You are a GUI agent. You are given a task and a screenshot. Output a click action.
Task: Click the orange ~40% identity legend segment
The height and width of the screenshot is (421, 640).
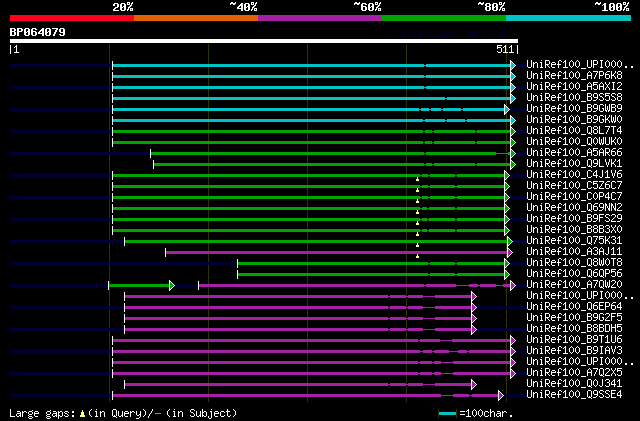pos(196,18)
